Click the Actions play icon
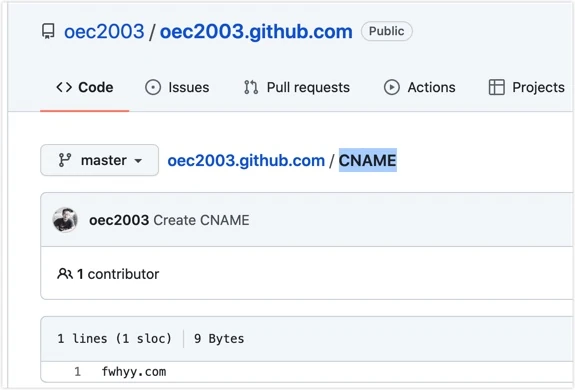This screenshot has height=390, width=575. (x=392, y=88)
